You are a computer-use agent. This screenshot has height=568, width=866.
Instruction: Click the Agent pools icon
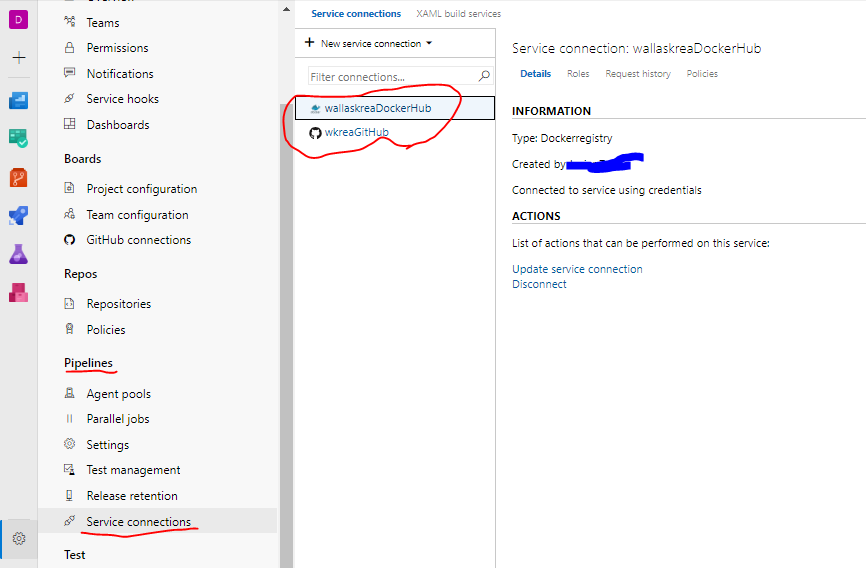(70, 393)
